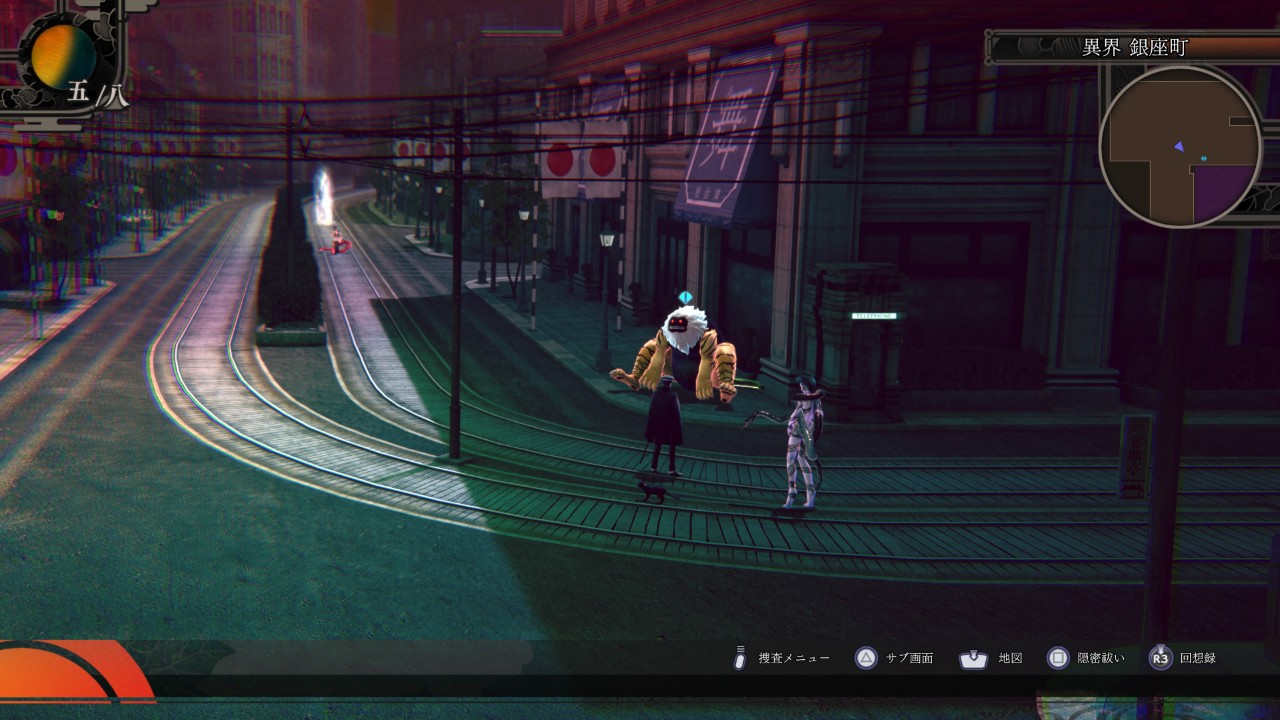The width and height of the screenshot is (1280, 720).
Task: Click the cyan diamond marker above the demon
Action: pyautogui.click(x=685, y=297)
